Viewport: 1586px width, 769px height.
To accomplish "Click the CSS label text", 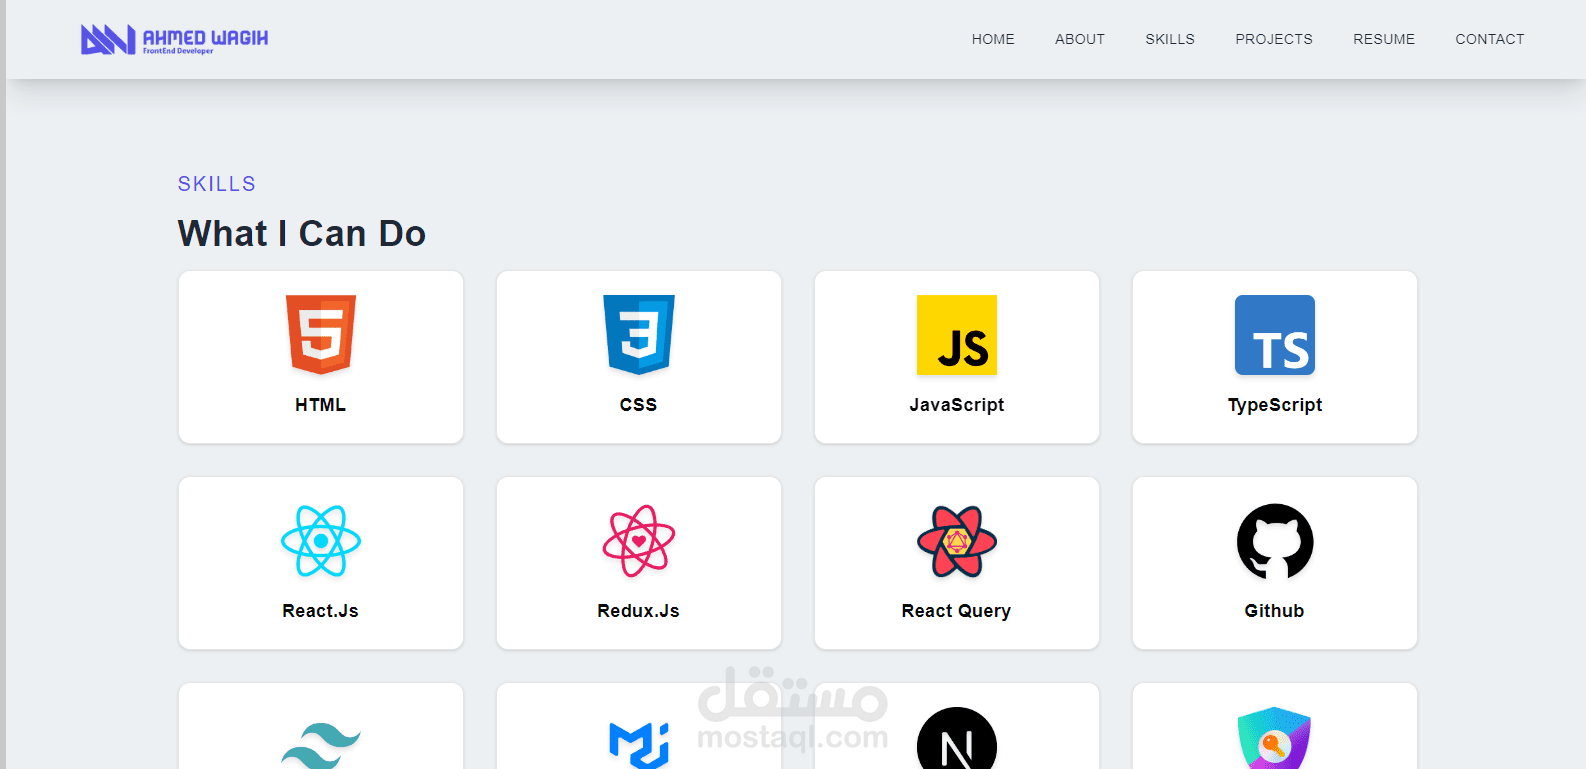I will [639, 405].
